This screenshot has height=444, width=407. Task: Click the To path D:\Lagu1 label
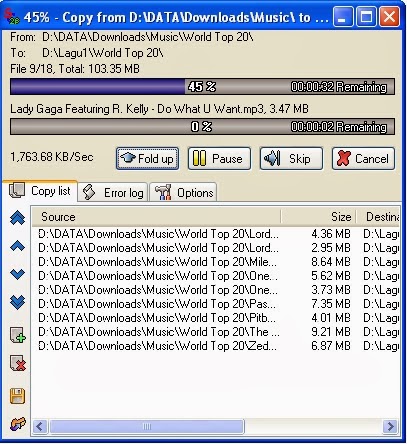tap(87, 53)
